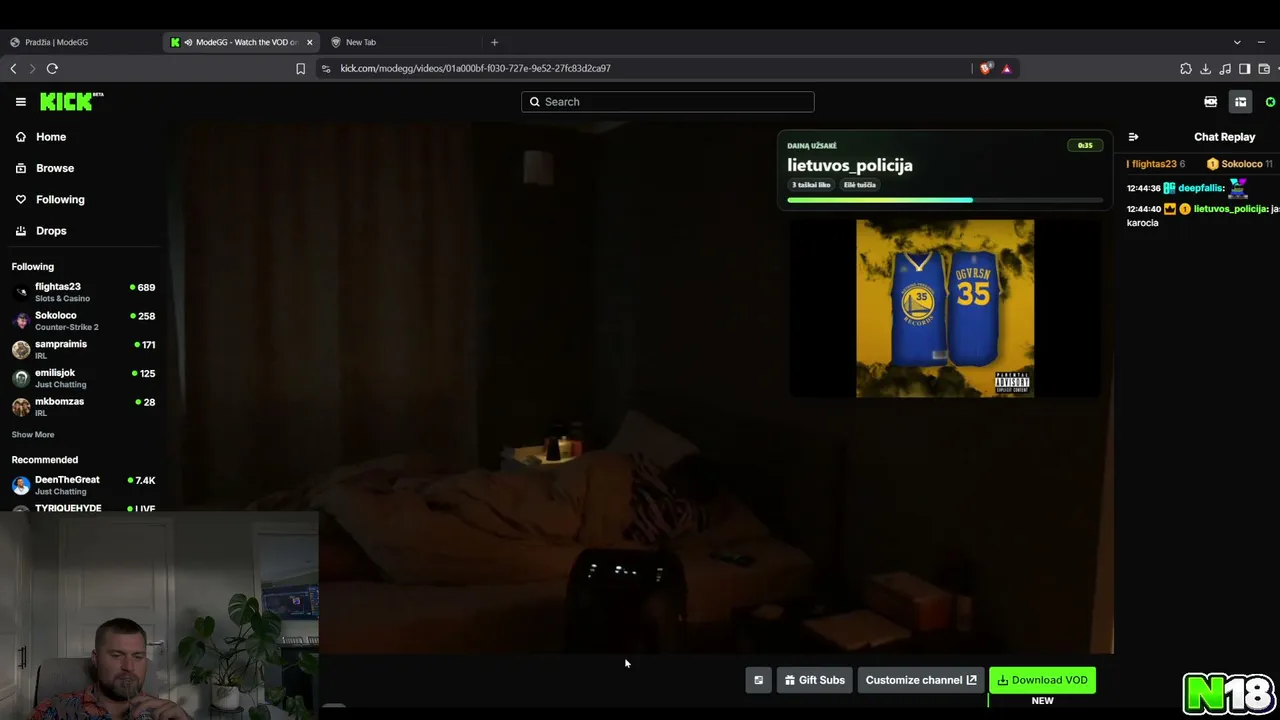This screenshot has width=1280, height=720.
Task: Click DeenTheGreat avatar in Recommended list
Action: pos(21,486)
